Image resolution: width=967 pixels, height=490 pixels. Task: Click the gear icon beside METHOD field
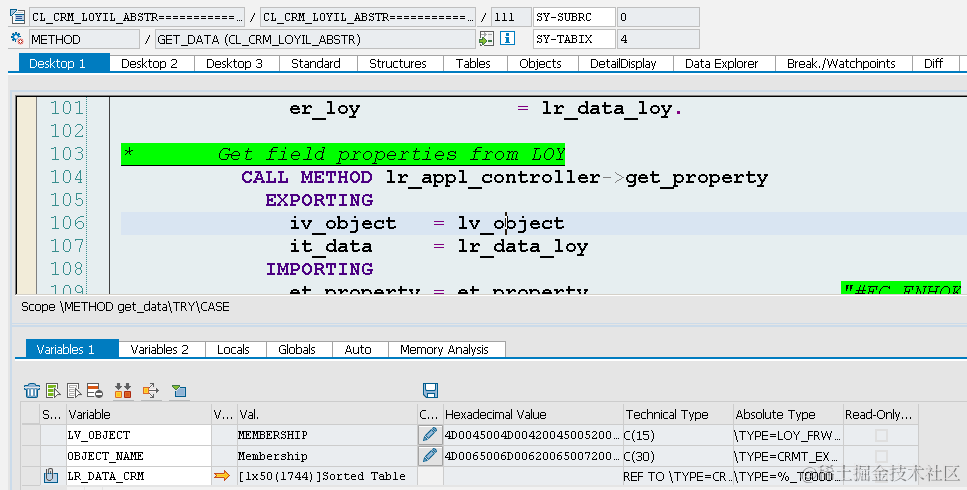point(17,39)
